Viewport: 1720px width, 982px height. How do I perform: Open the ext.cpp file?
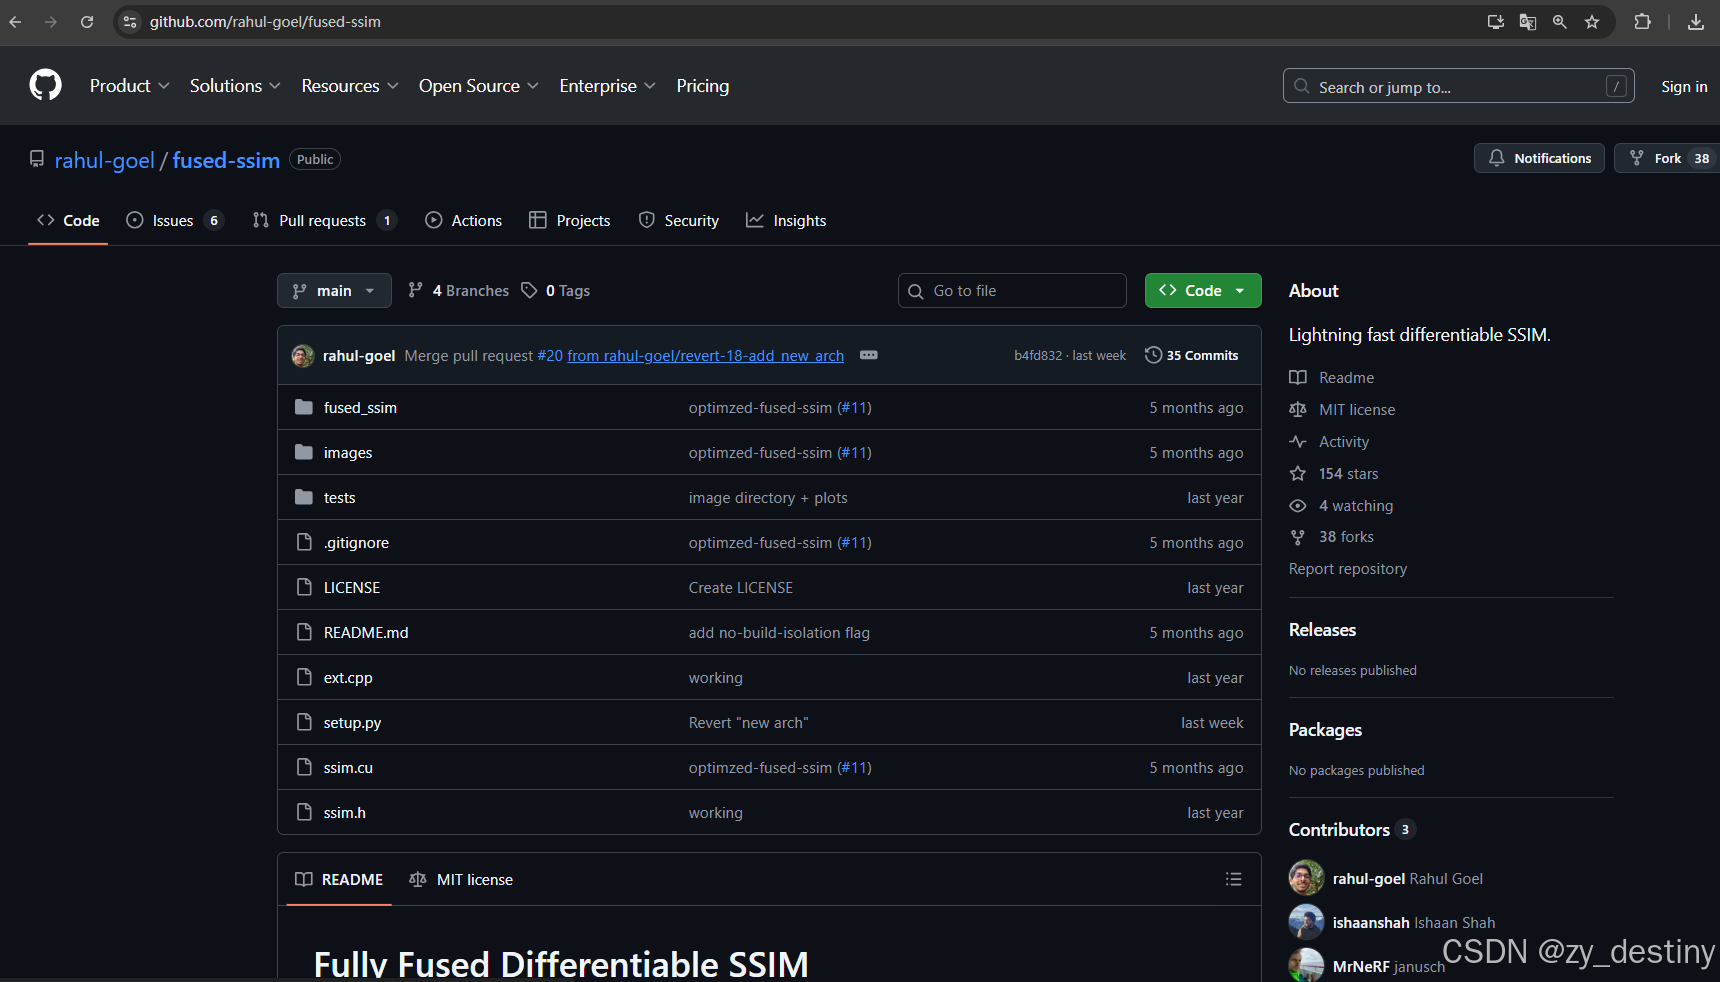tap(348, 677)
